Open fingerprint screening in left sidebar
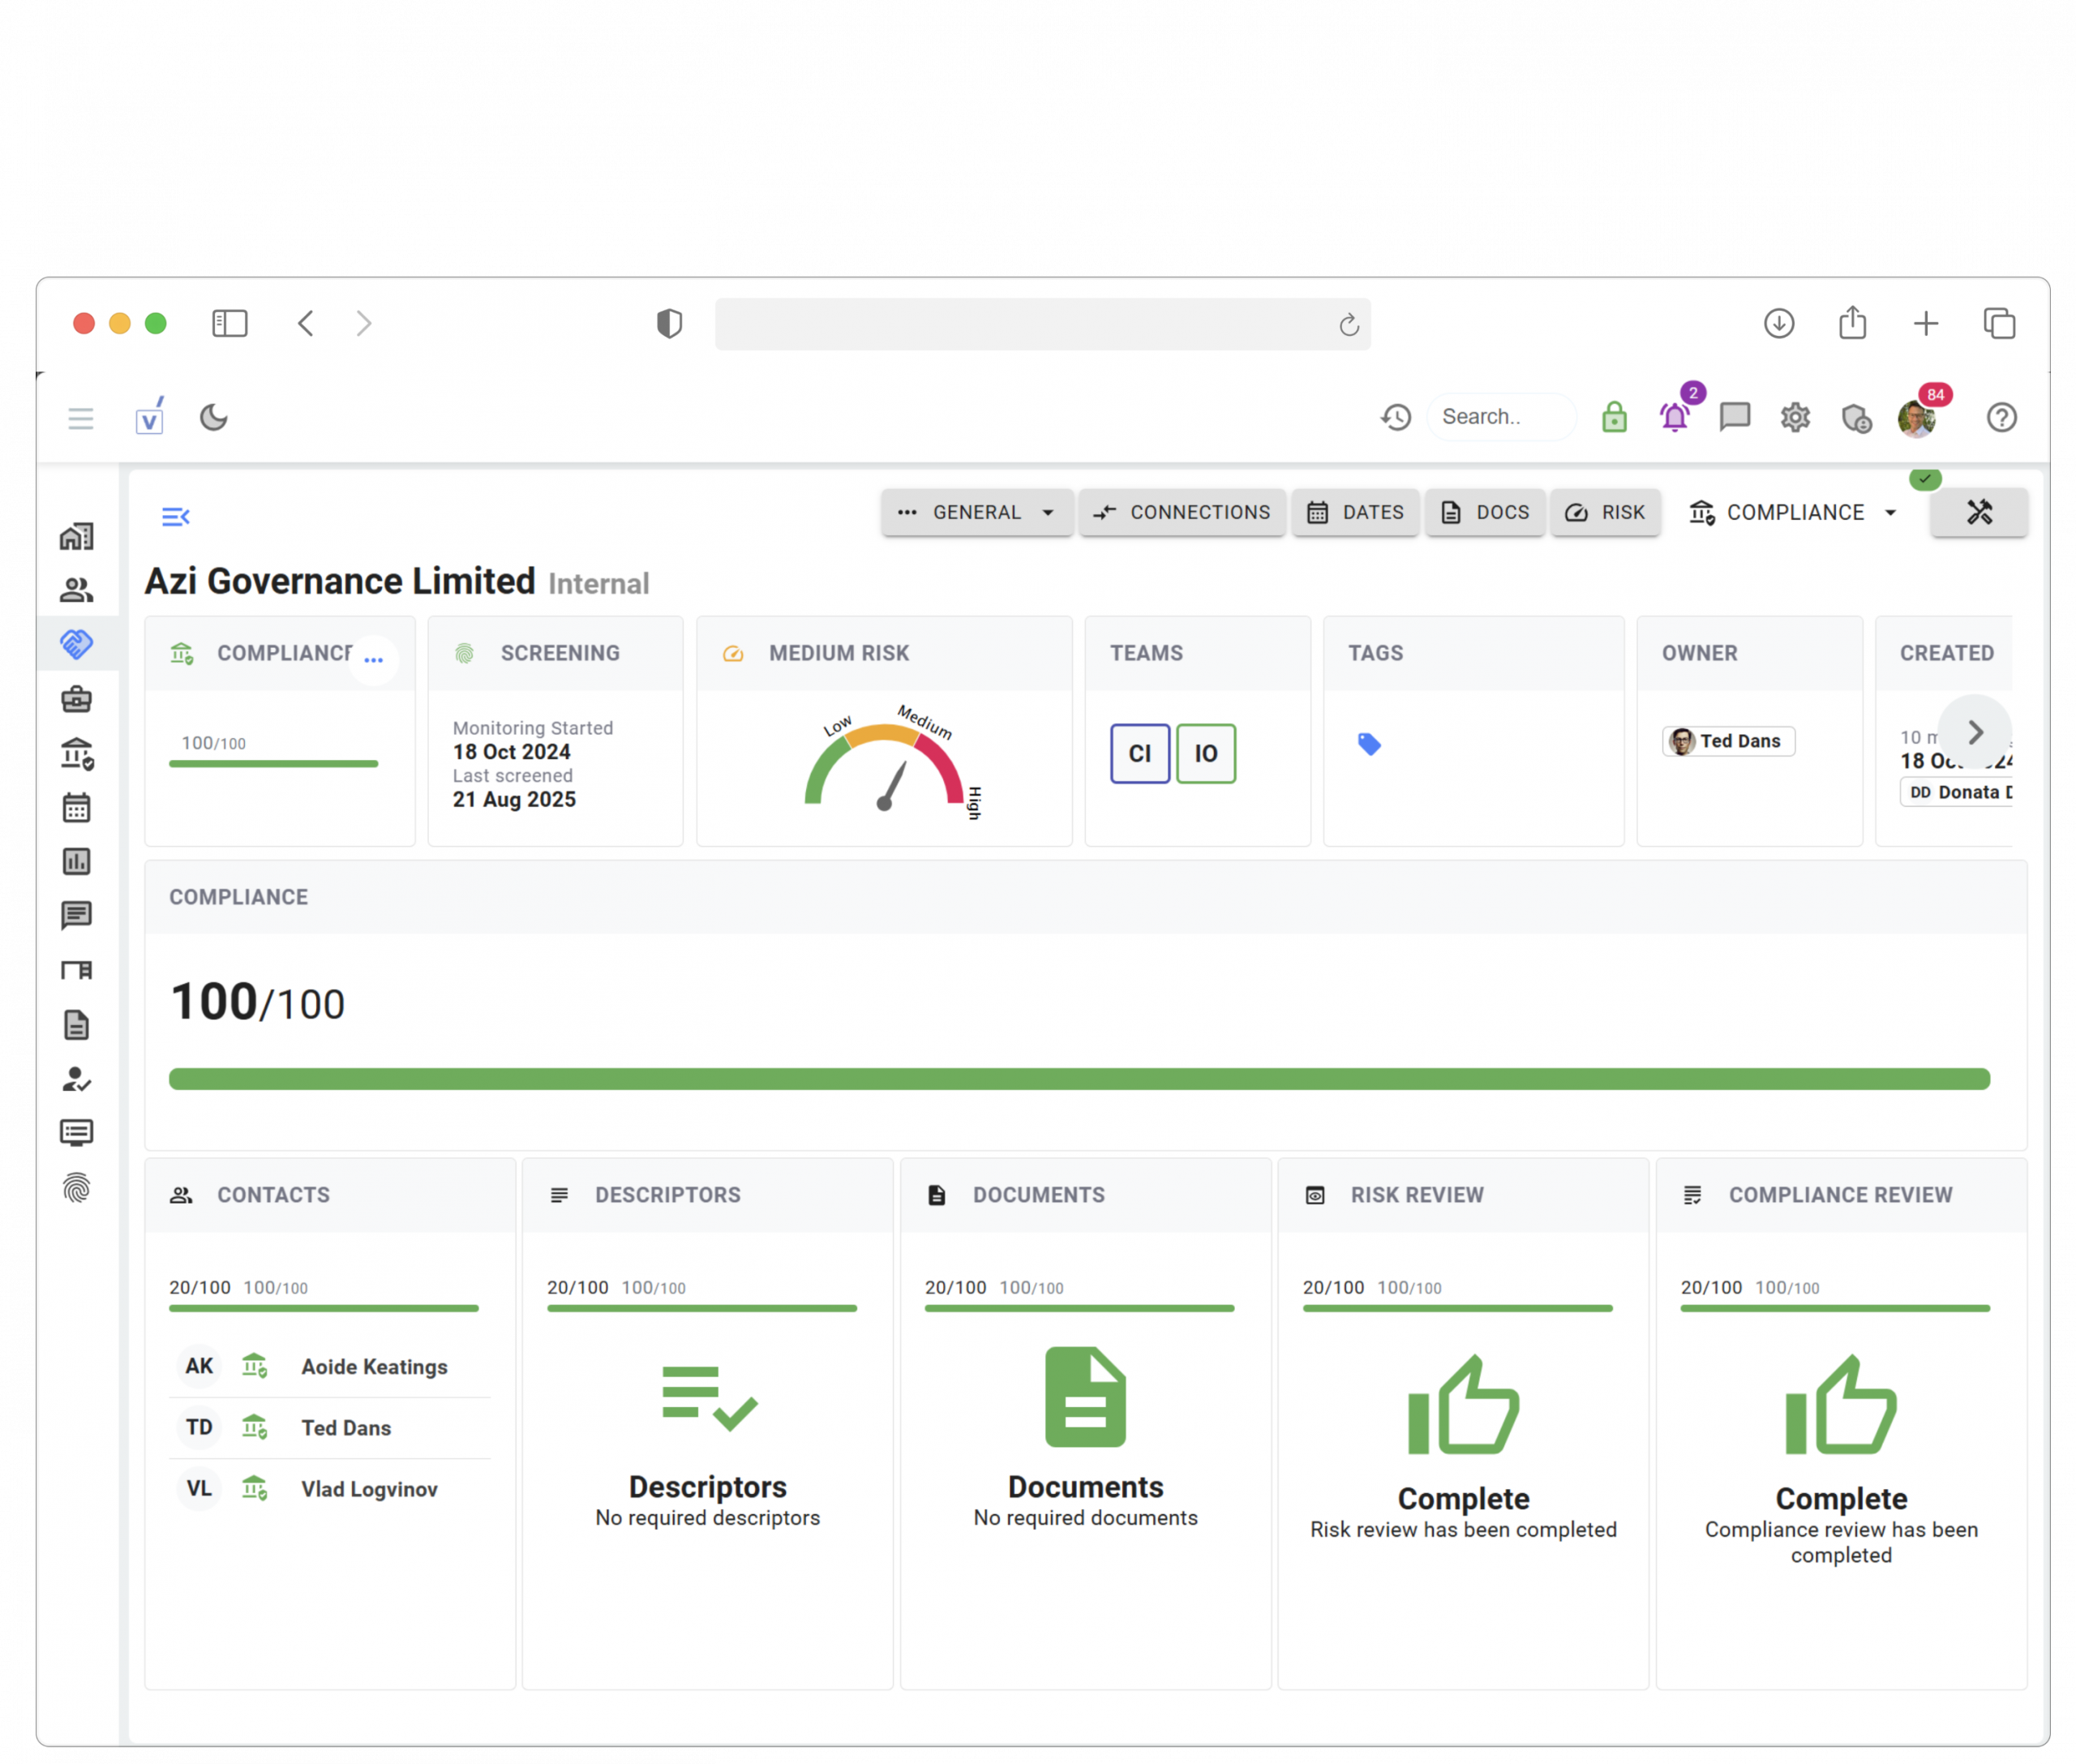Image resolution: width=2076 pixels, height=1764 pixels. (x=77, y=1188)
